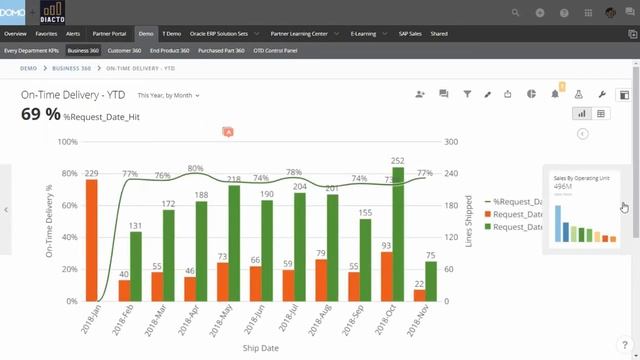Image resolution: width=640 pixels, height=360 pixels.
Task: Open the Favorites tab
Action: (46, 34)
